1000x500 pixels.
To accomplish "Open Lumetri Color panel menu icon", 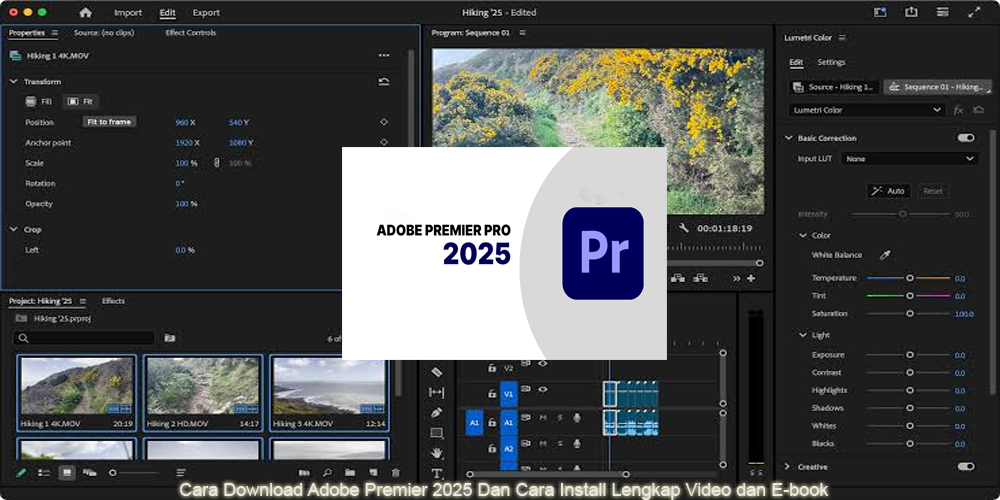I will (x=842, y=38).
